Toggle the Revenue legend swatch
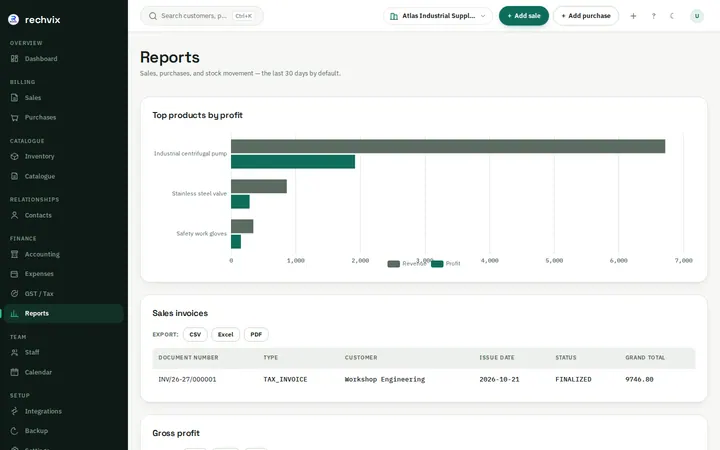 click(394, 264)
